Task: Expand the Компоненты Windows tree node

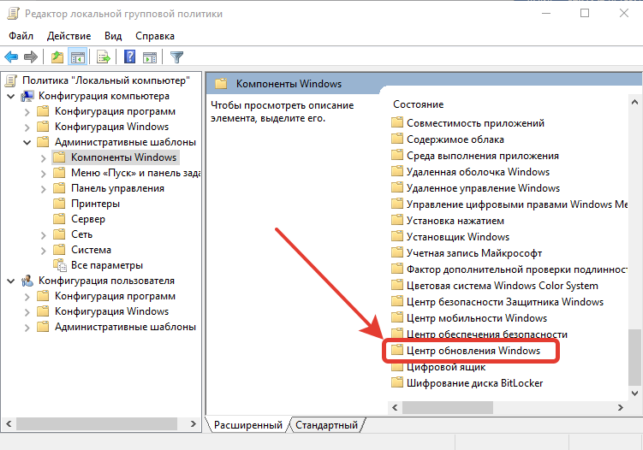Action: (43, 158)
